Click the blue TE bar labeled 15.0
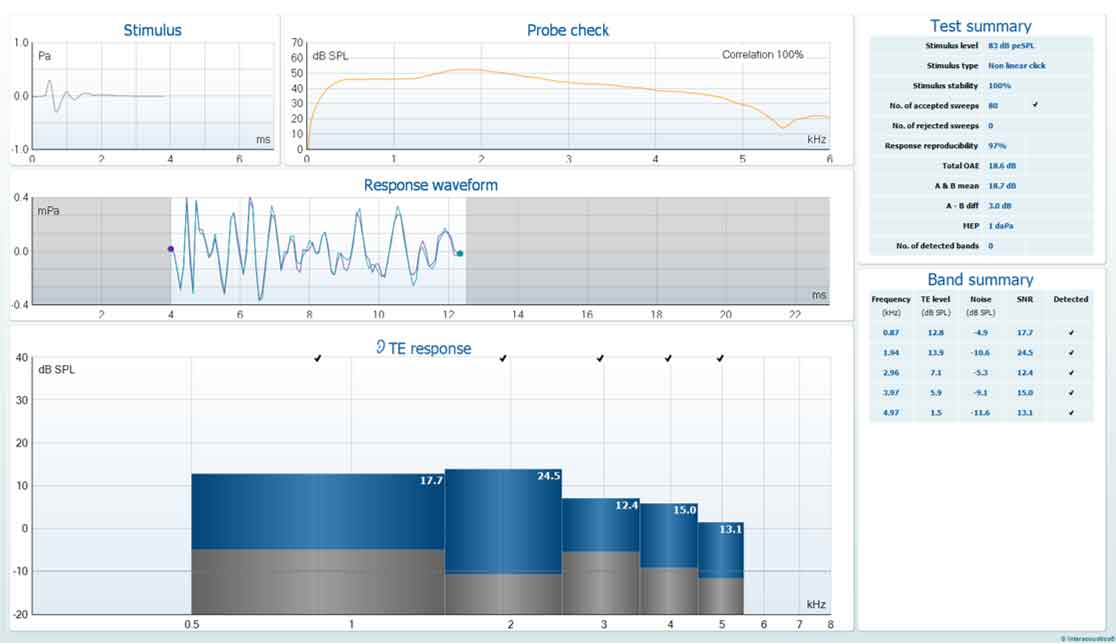 tap(668, 535)
